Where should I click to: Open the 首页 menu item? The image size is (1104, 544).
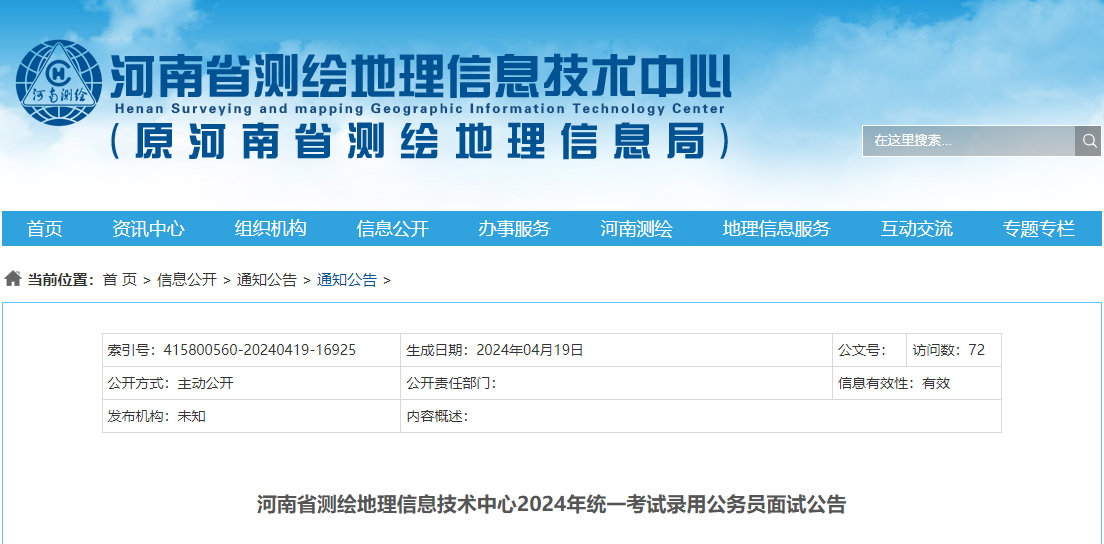pos(44,229)
